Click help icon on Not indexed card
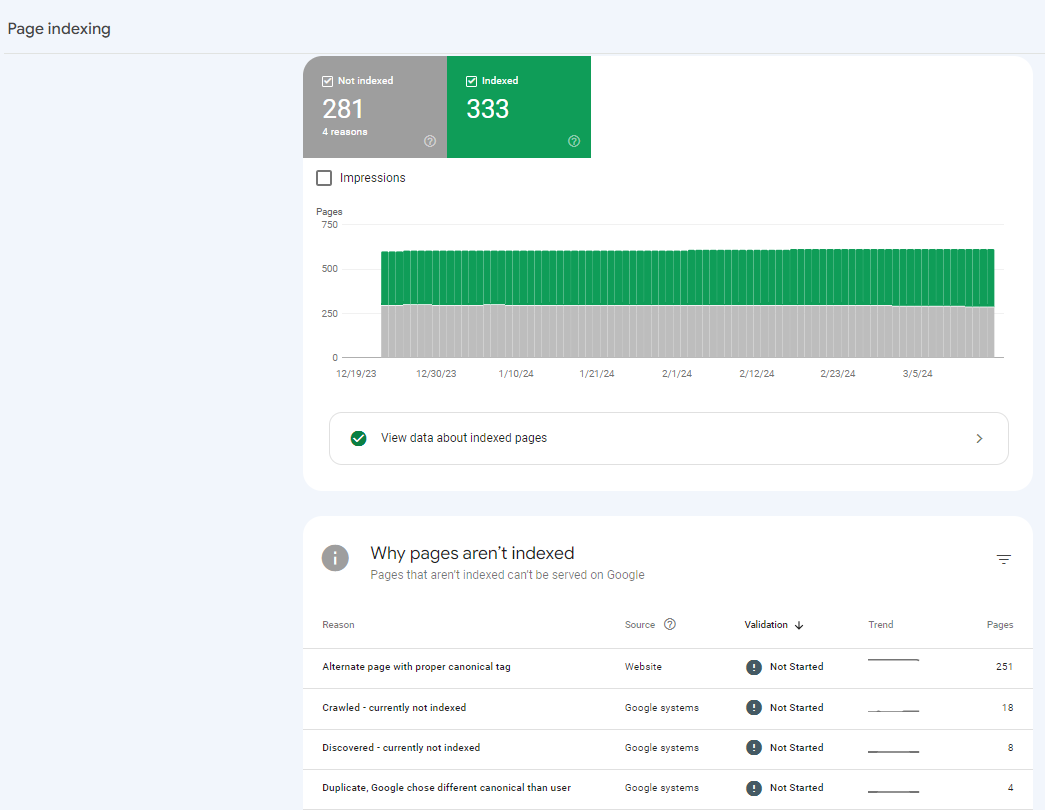 (x=430, y=141)
